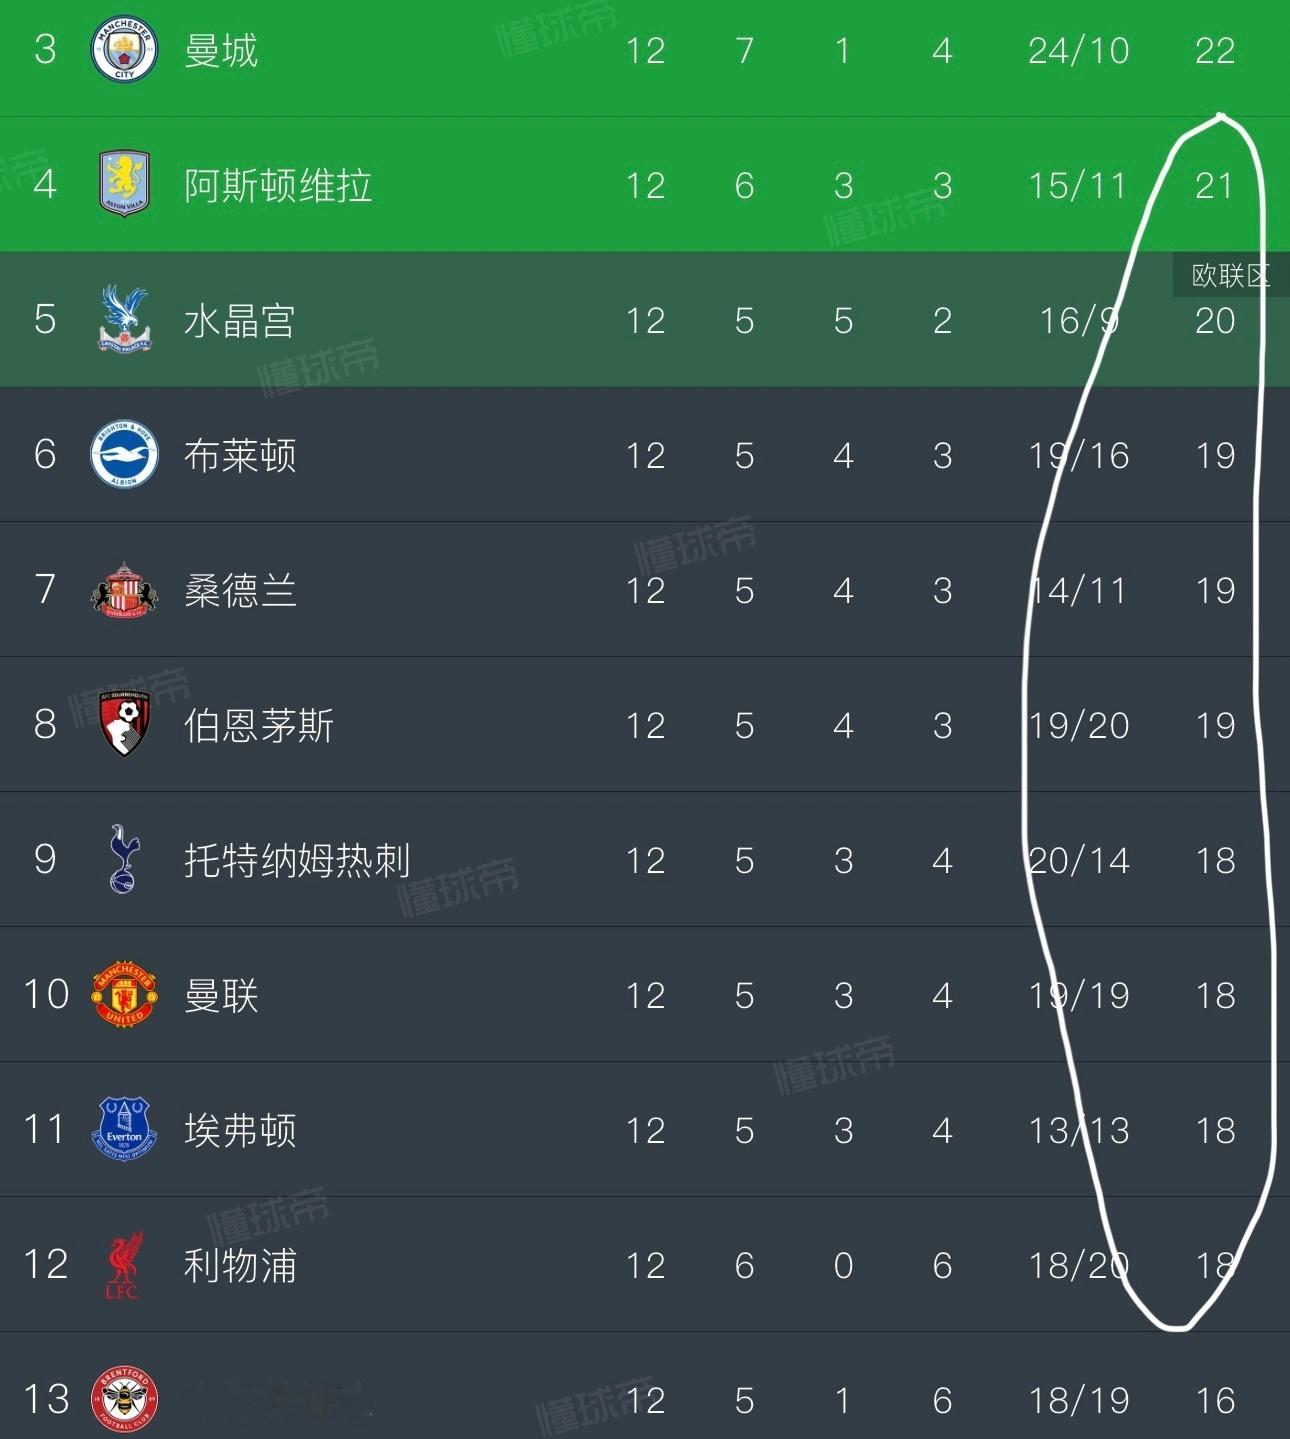Open team page for 利物浦
This screenshot has width=1290, height=1439.
240,1265
